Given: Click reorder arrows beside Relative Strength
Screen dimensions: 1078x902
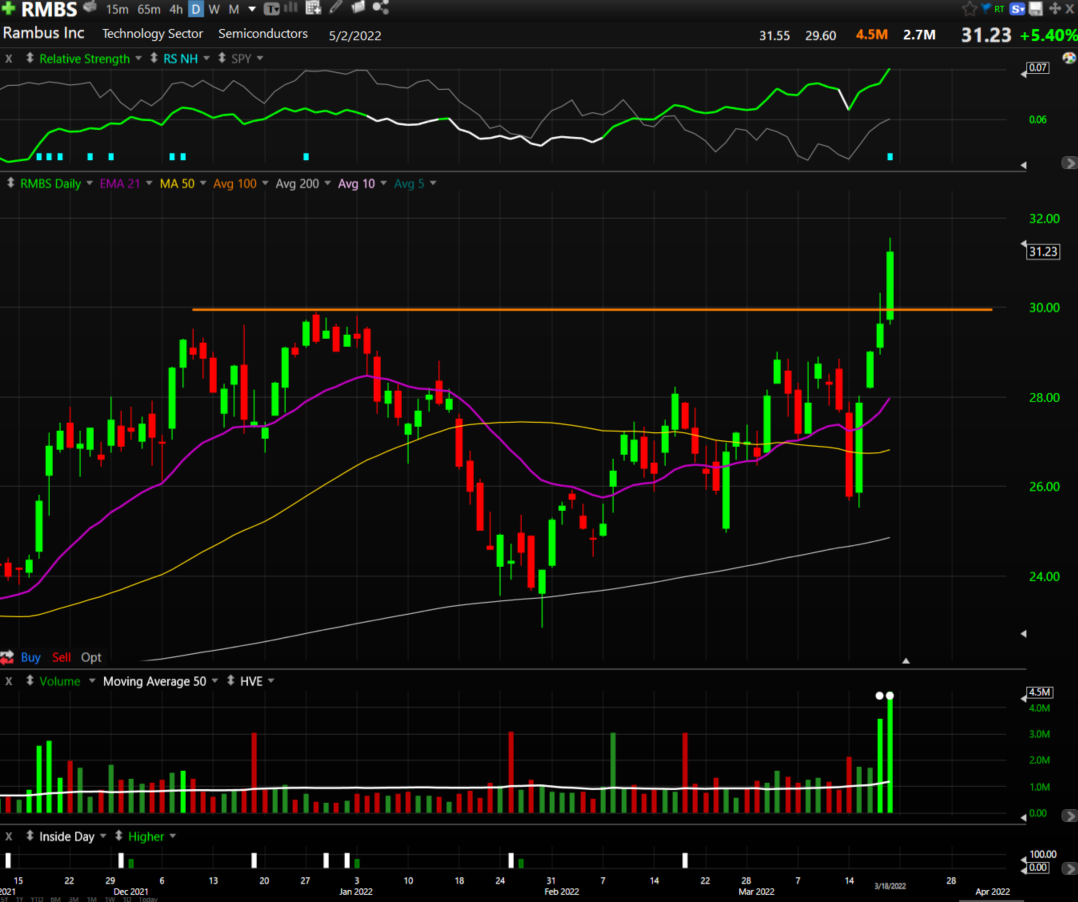Looking at the screenshot, I should pos(30,58).
